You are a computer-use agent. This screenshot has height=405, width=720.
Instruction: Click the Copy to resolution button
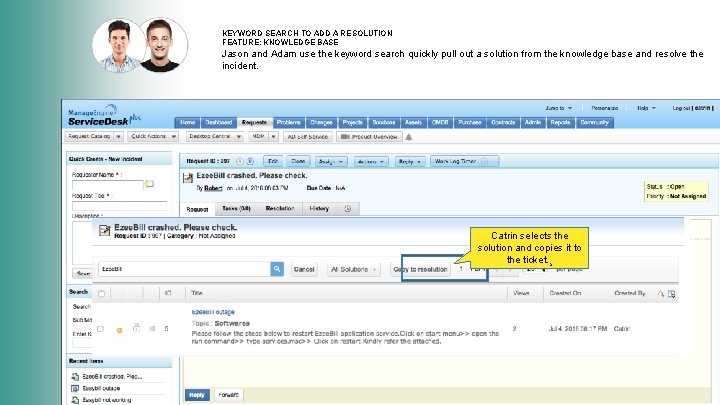point(420,270)
